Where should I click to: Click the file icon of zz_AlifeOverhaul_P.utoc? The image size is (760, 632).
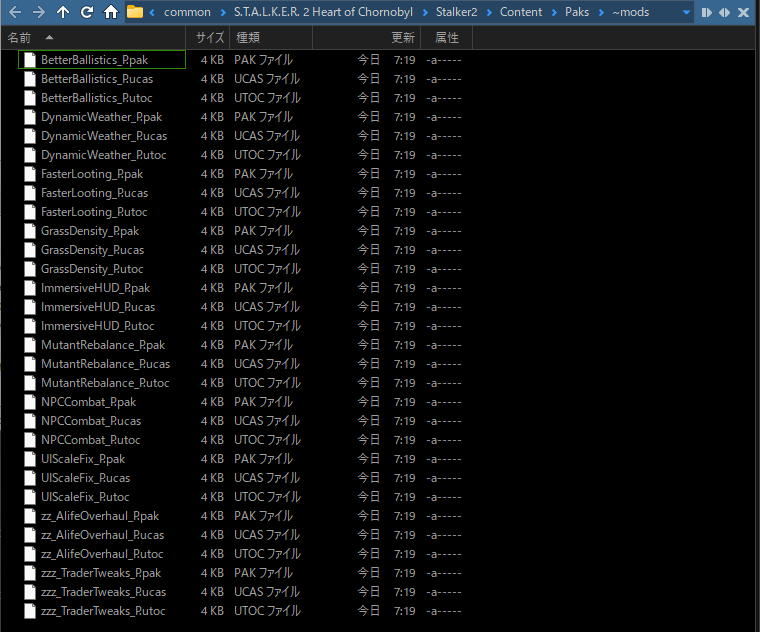(x=30, y=554)
